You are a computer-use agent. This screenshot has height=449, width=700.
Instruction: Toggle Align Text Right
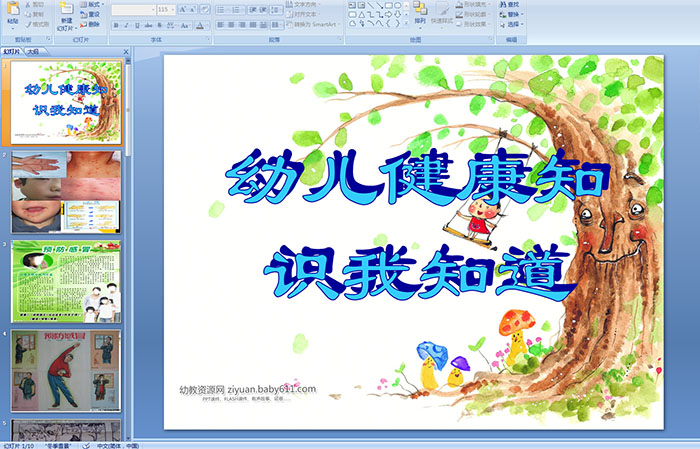(x=242, y=25)
